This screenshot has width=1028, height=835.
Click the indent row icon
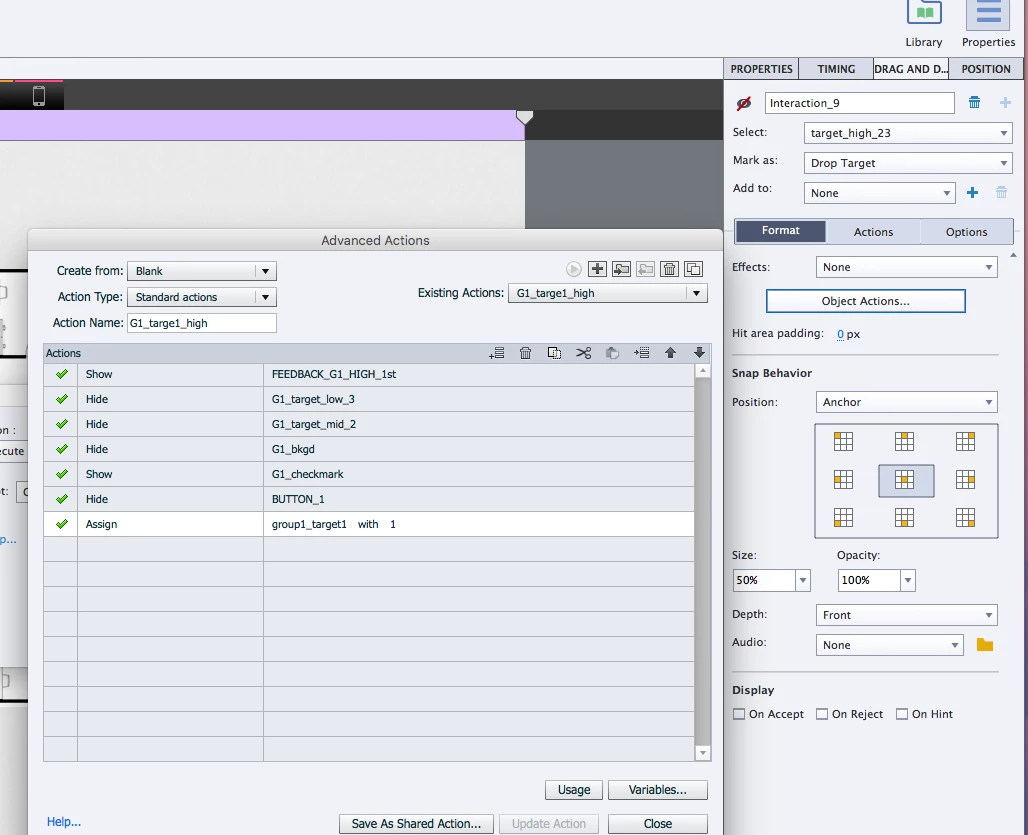pyautogui.click(x=641, y=353)
